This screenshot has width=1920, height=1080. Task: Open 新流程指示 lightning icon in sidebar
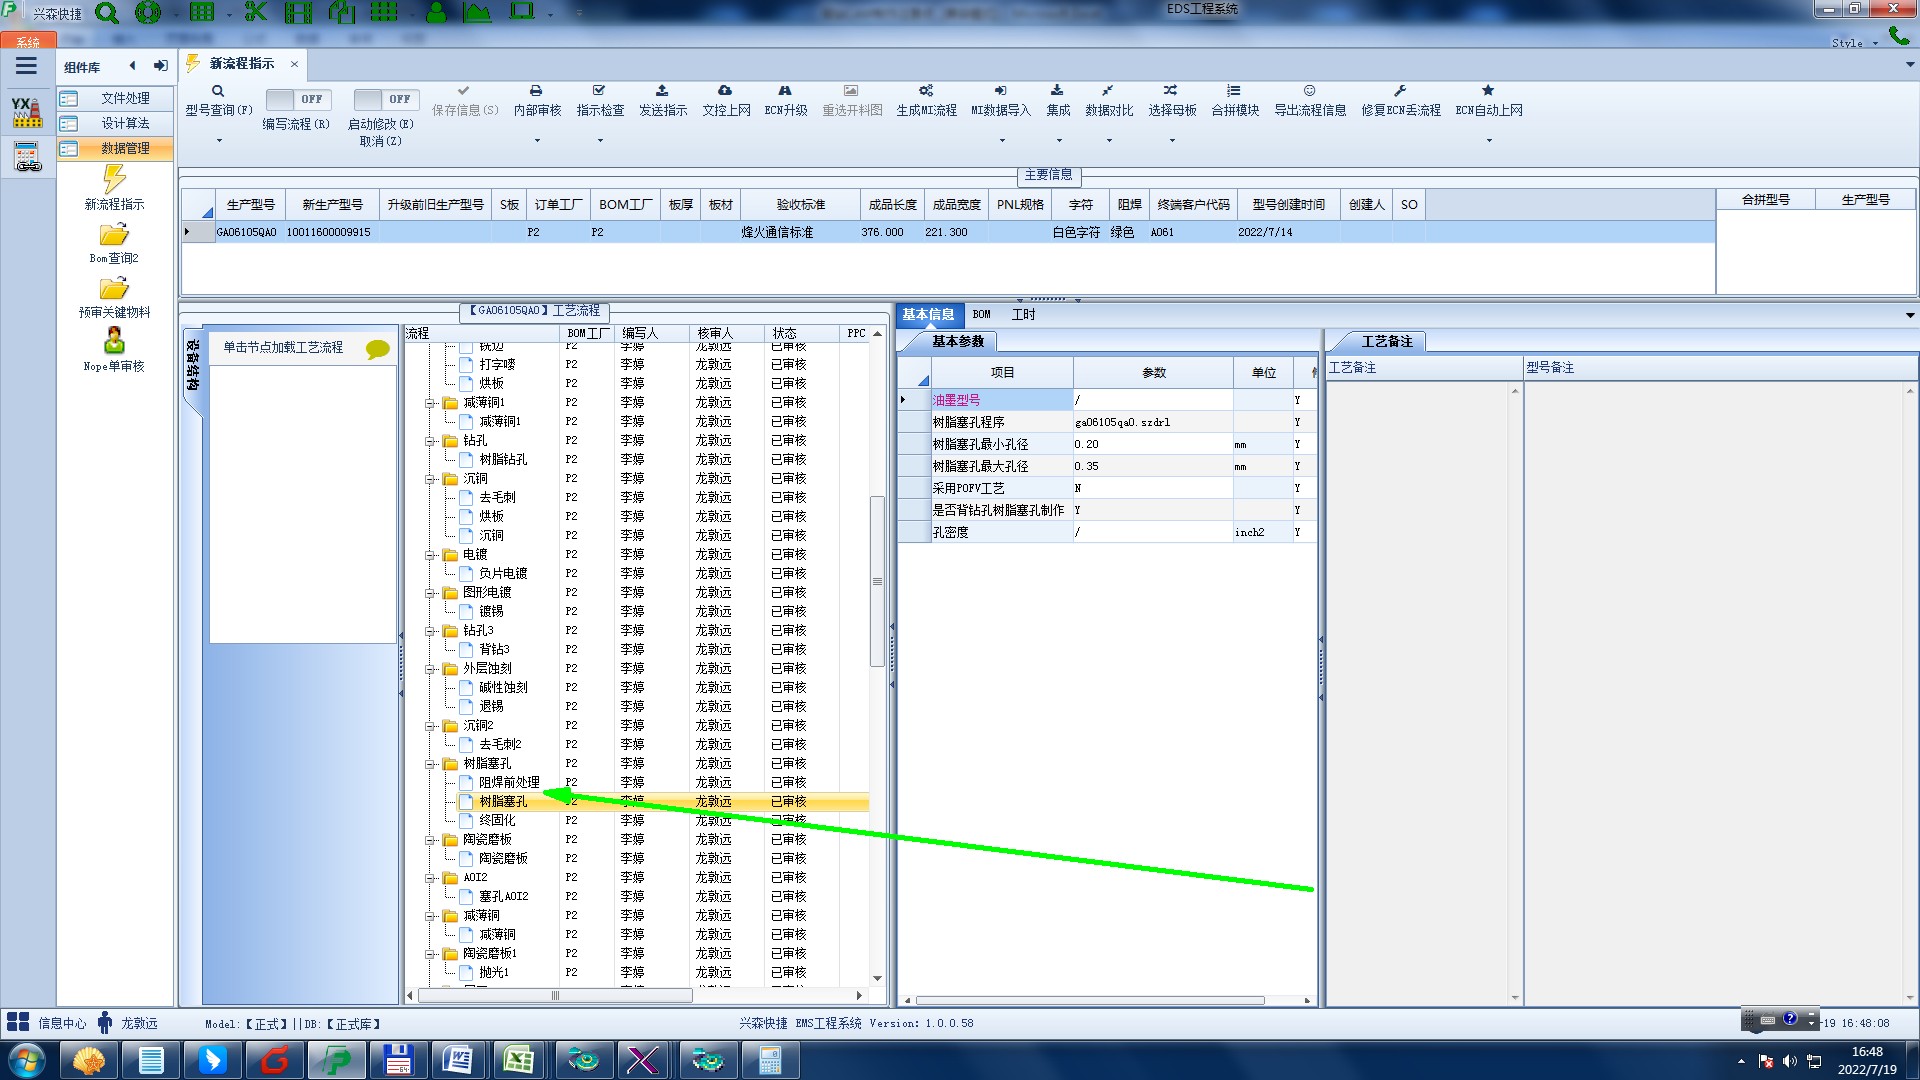(114, 180)
